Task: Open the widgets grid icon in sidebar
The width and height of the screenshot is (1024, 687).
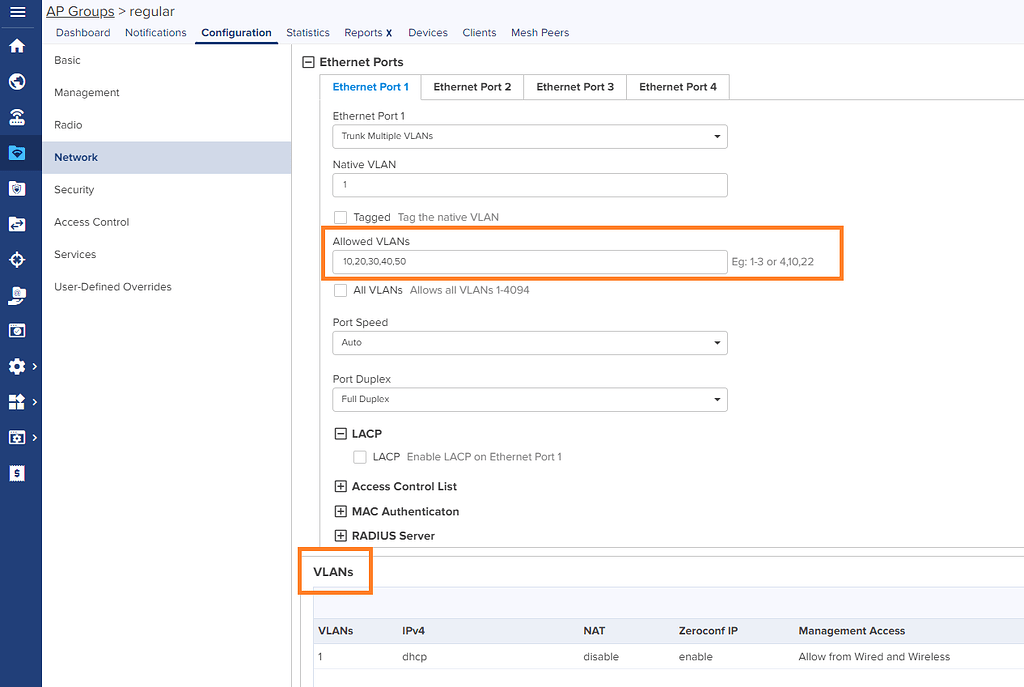Action: pyautogui.click(x=17, y=402)
